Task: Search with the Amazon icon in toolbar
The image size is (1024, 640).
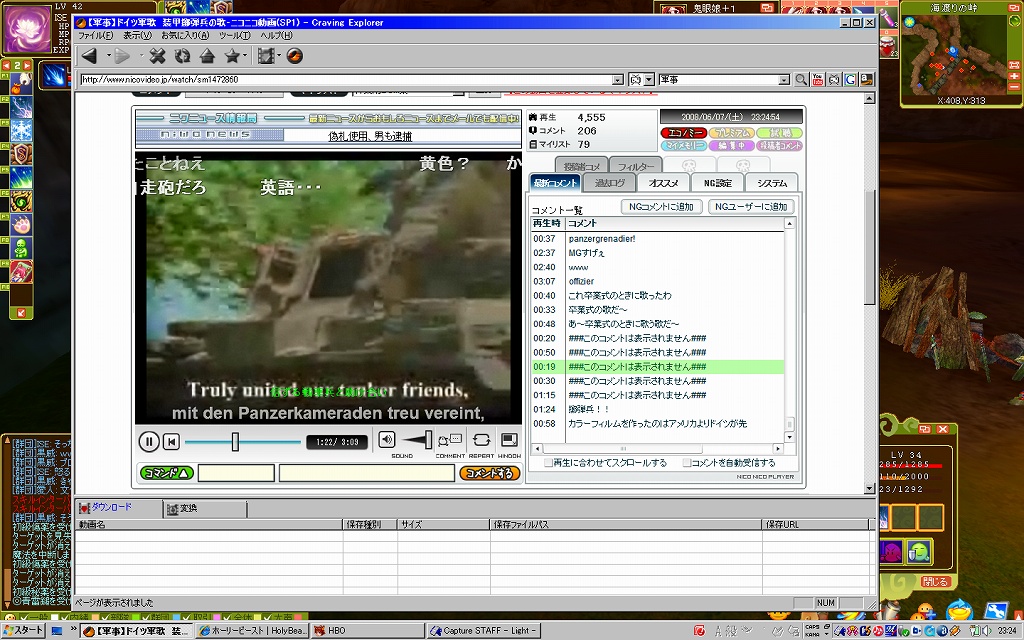Action: [x=867, y=80]
